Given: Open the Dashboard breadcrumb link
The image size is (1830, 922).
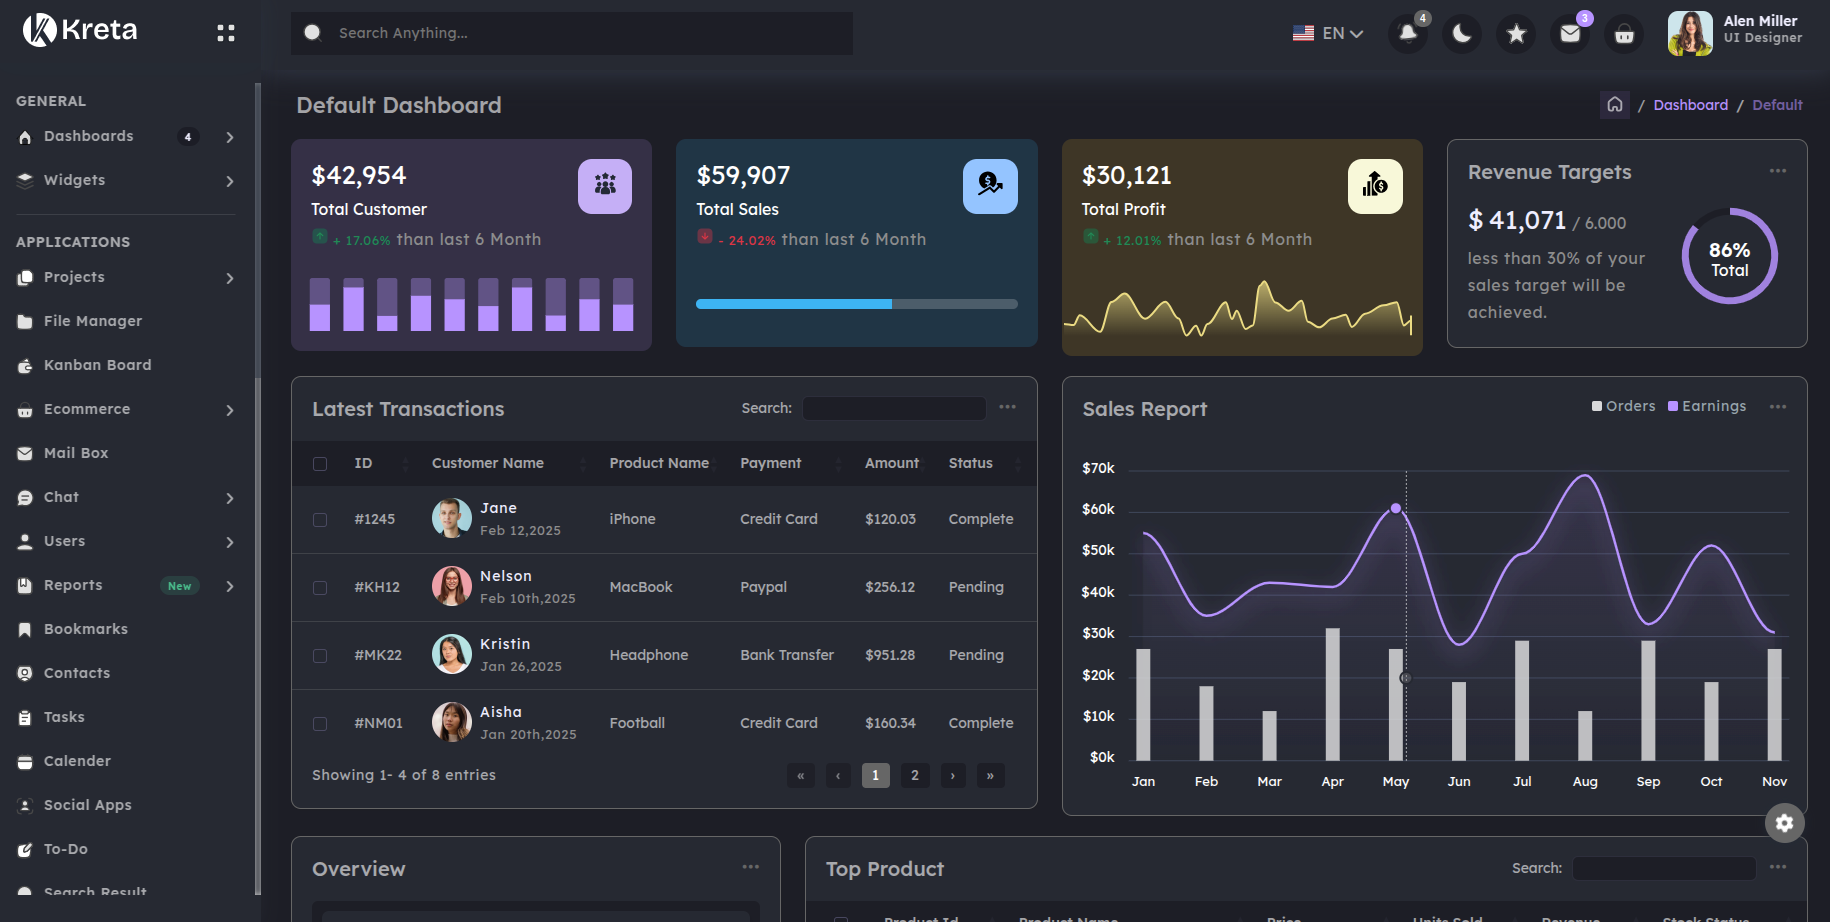Looking at the screenshot, I should 1690,104.
